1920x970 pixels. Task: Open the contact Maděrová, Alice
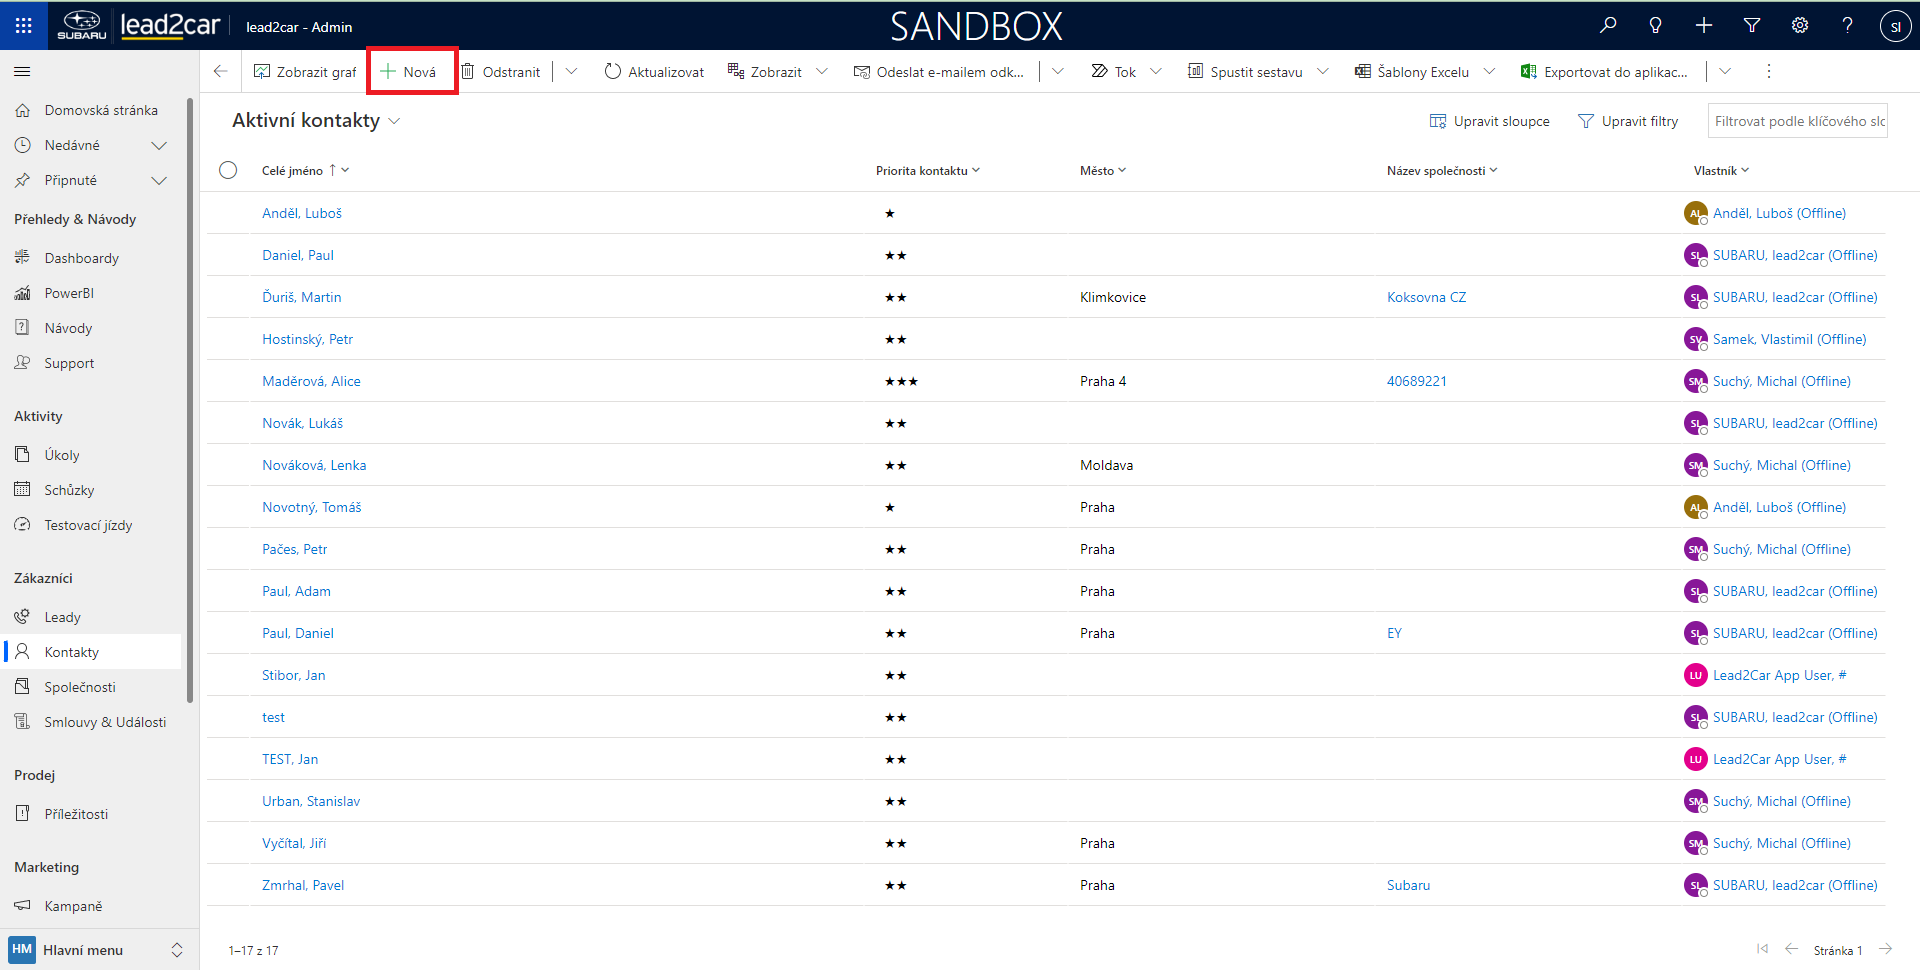311,381
